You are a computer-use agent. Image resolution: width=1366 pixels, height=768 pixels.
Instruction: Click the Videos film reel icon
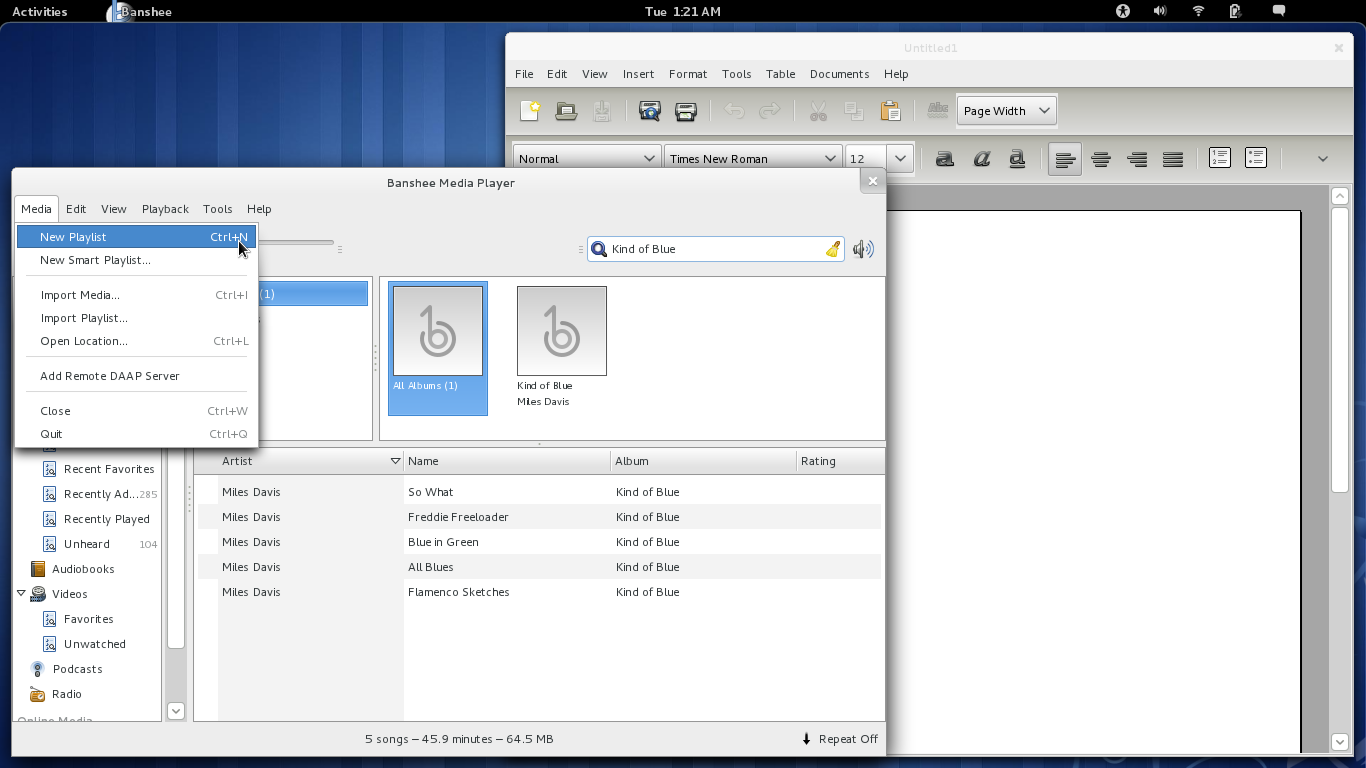38,594
